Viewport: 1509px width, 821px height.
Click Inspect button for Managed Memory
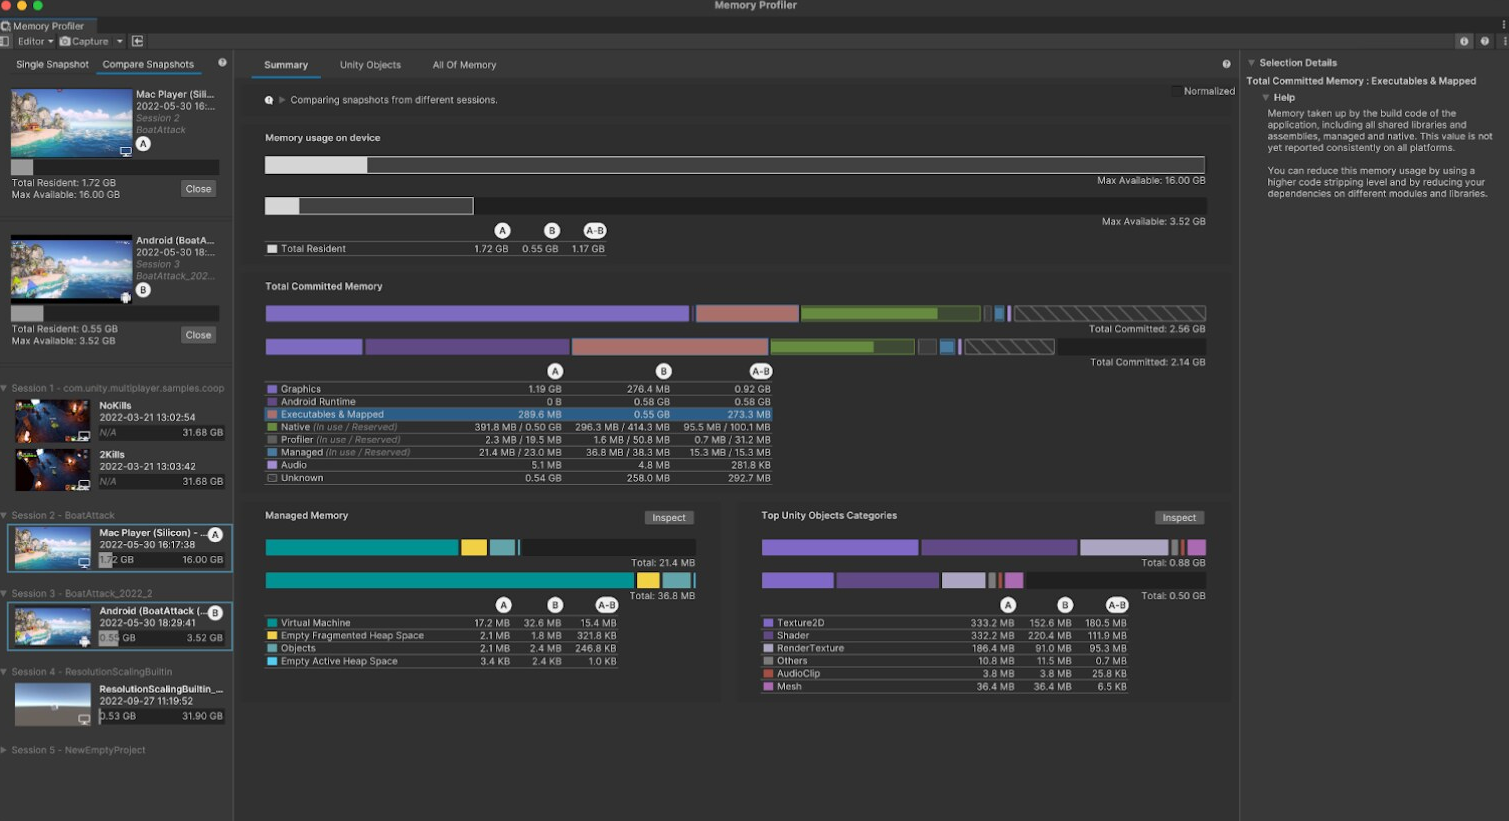(x=668, y=518)
